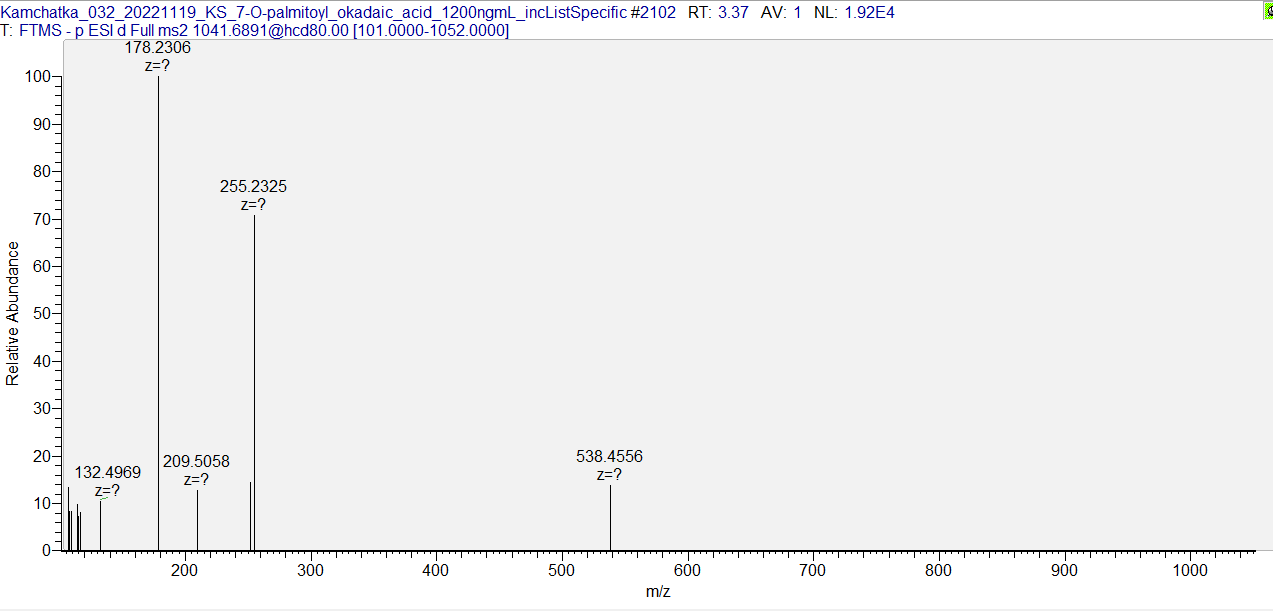Click the 538.4556 peak label
The height and width of the screenshot is (611, 1273).
click(609, 456)
